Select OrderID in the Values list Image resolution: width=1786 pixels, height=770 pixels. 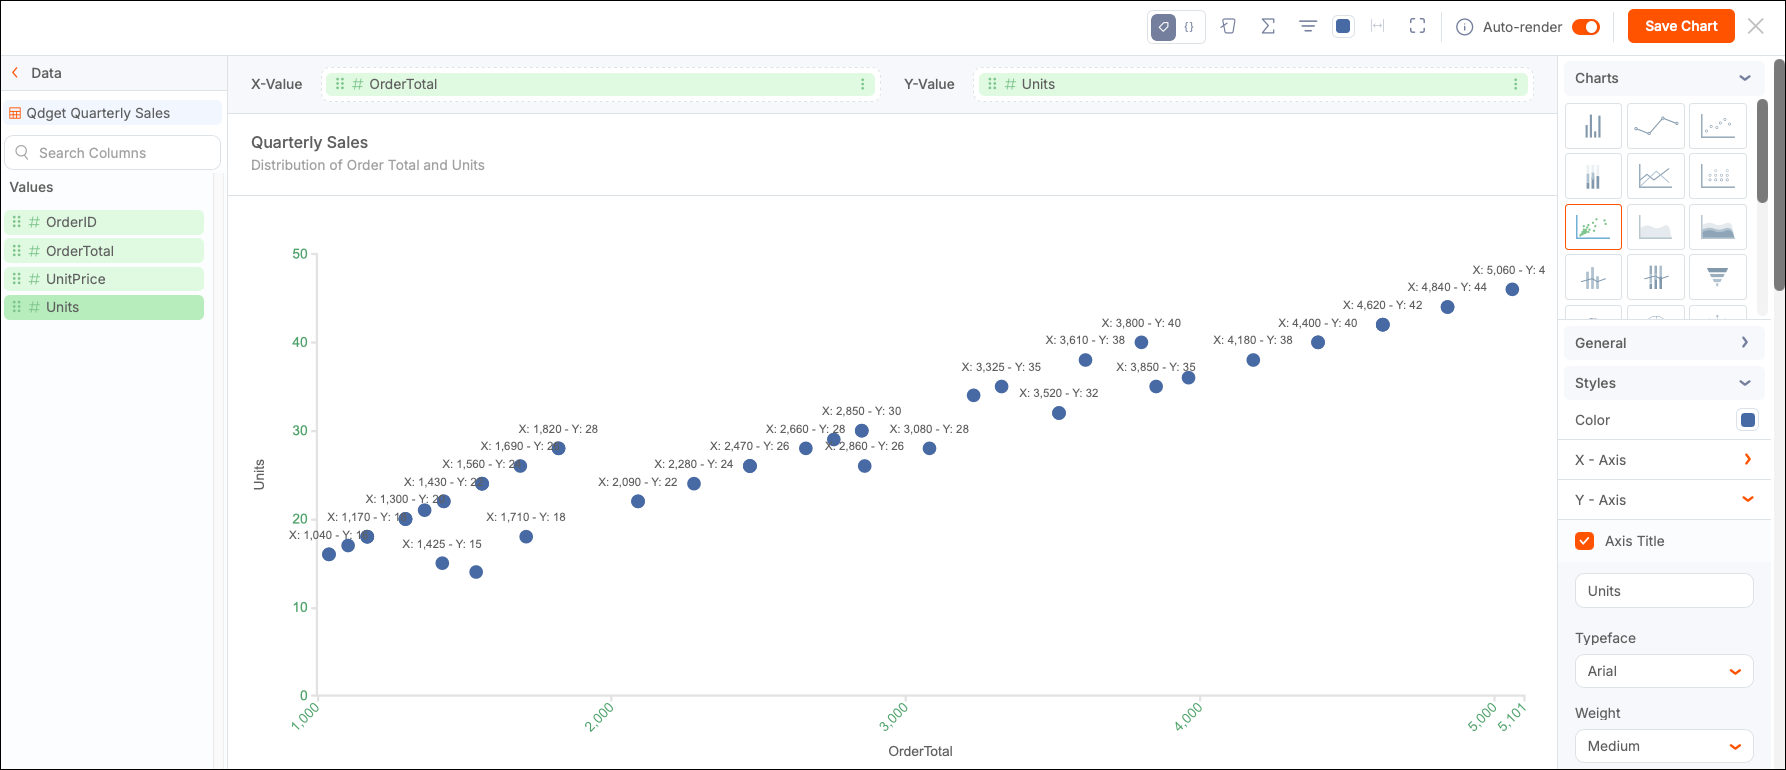(x=104, y=222)
